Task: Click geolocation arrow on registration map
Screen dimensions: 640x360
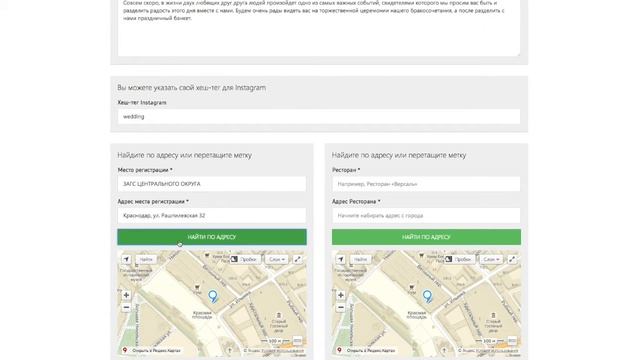Action: click(126, 259)
